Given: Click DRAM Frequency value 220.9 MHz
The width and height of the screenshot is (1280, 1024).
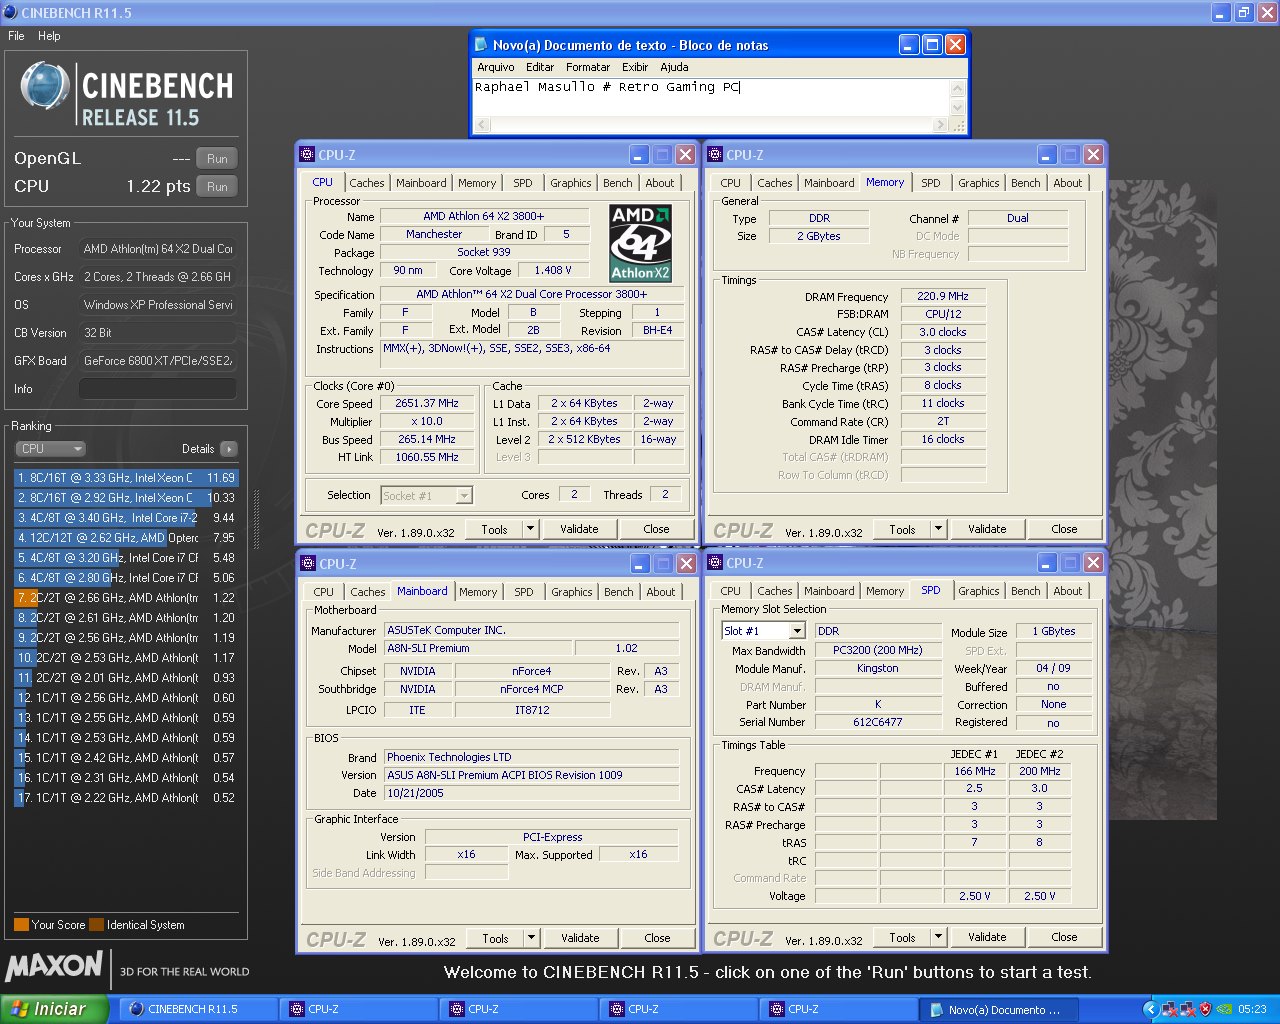Looking at the screenshot, I should pyautogui.click(x=943, y=297).
